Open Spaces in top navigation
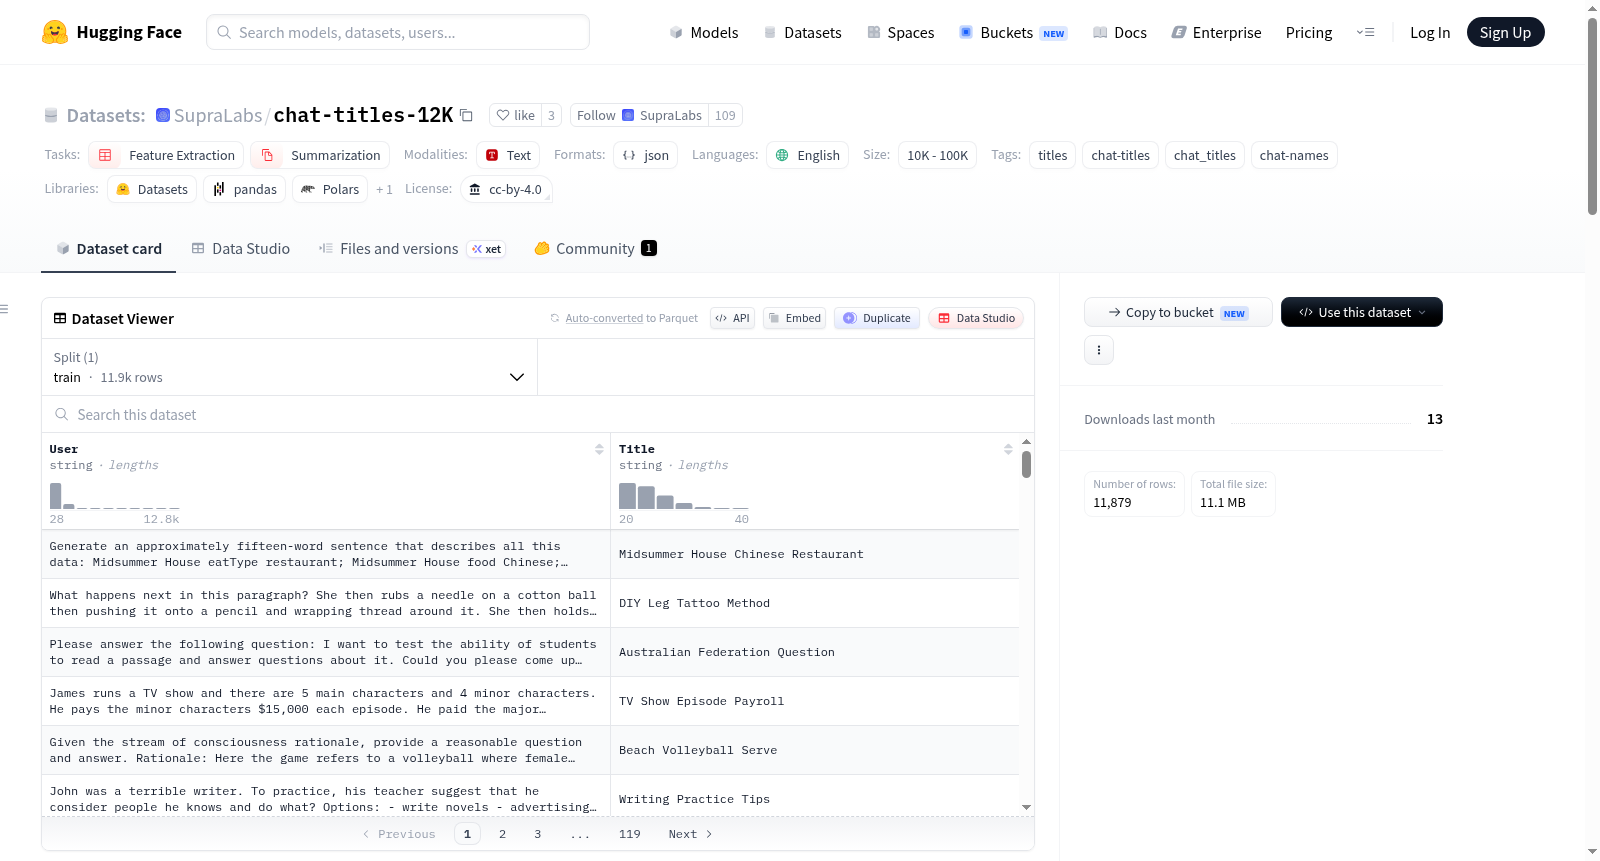The width and height of the screenshot is (1600, 861). tap(900, 32)
